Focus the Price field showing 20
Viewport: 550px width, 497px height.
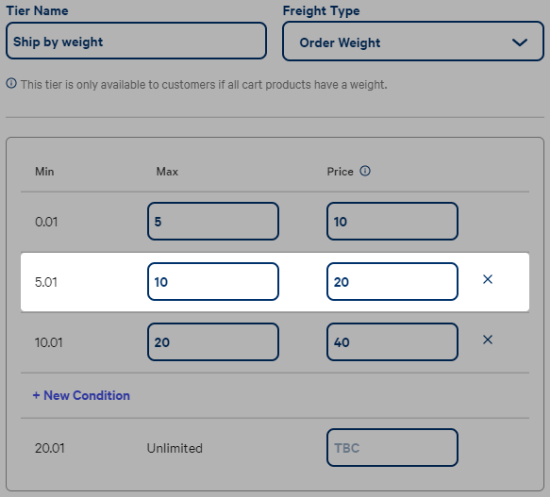tap(392, 282)
